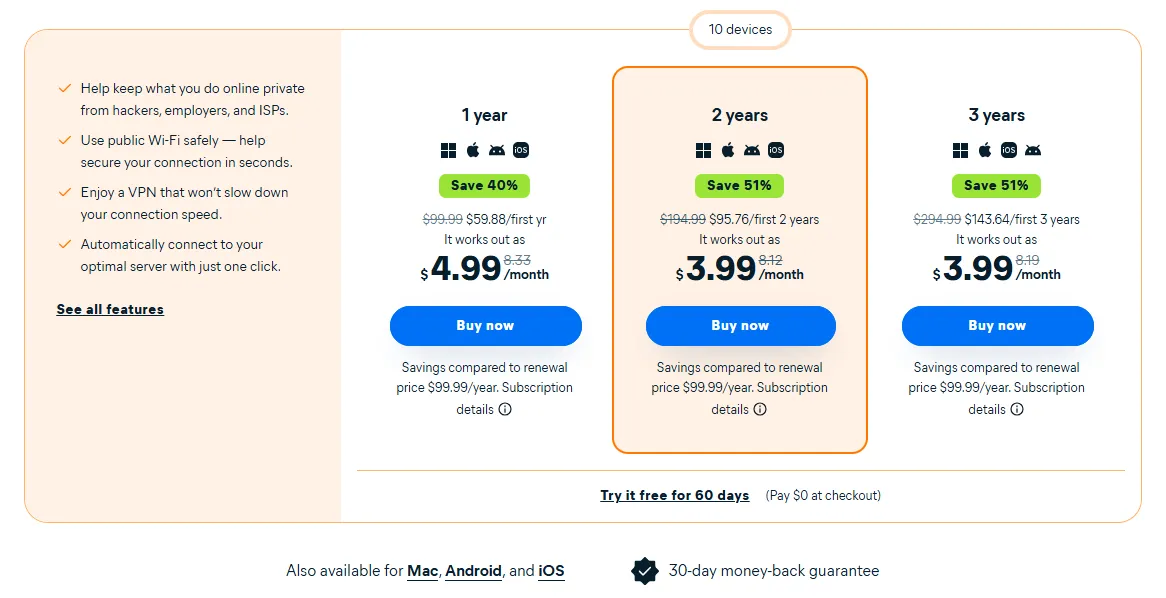Viewport: 1166px width, 598px height.
Task: Open the See all features link
Action: (x=110, y=310)
